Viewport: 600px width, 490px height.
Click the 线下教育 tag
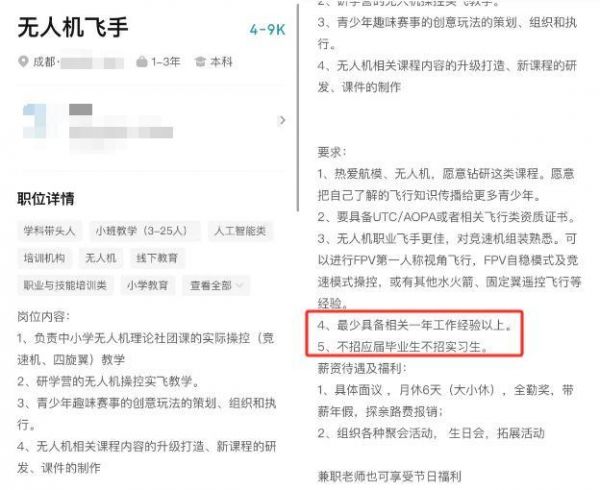click(157, 258)
